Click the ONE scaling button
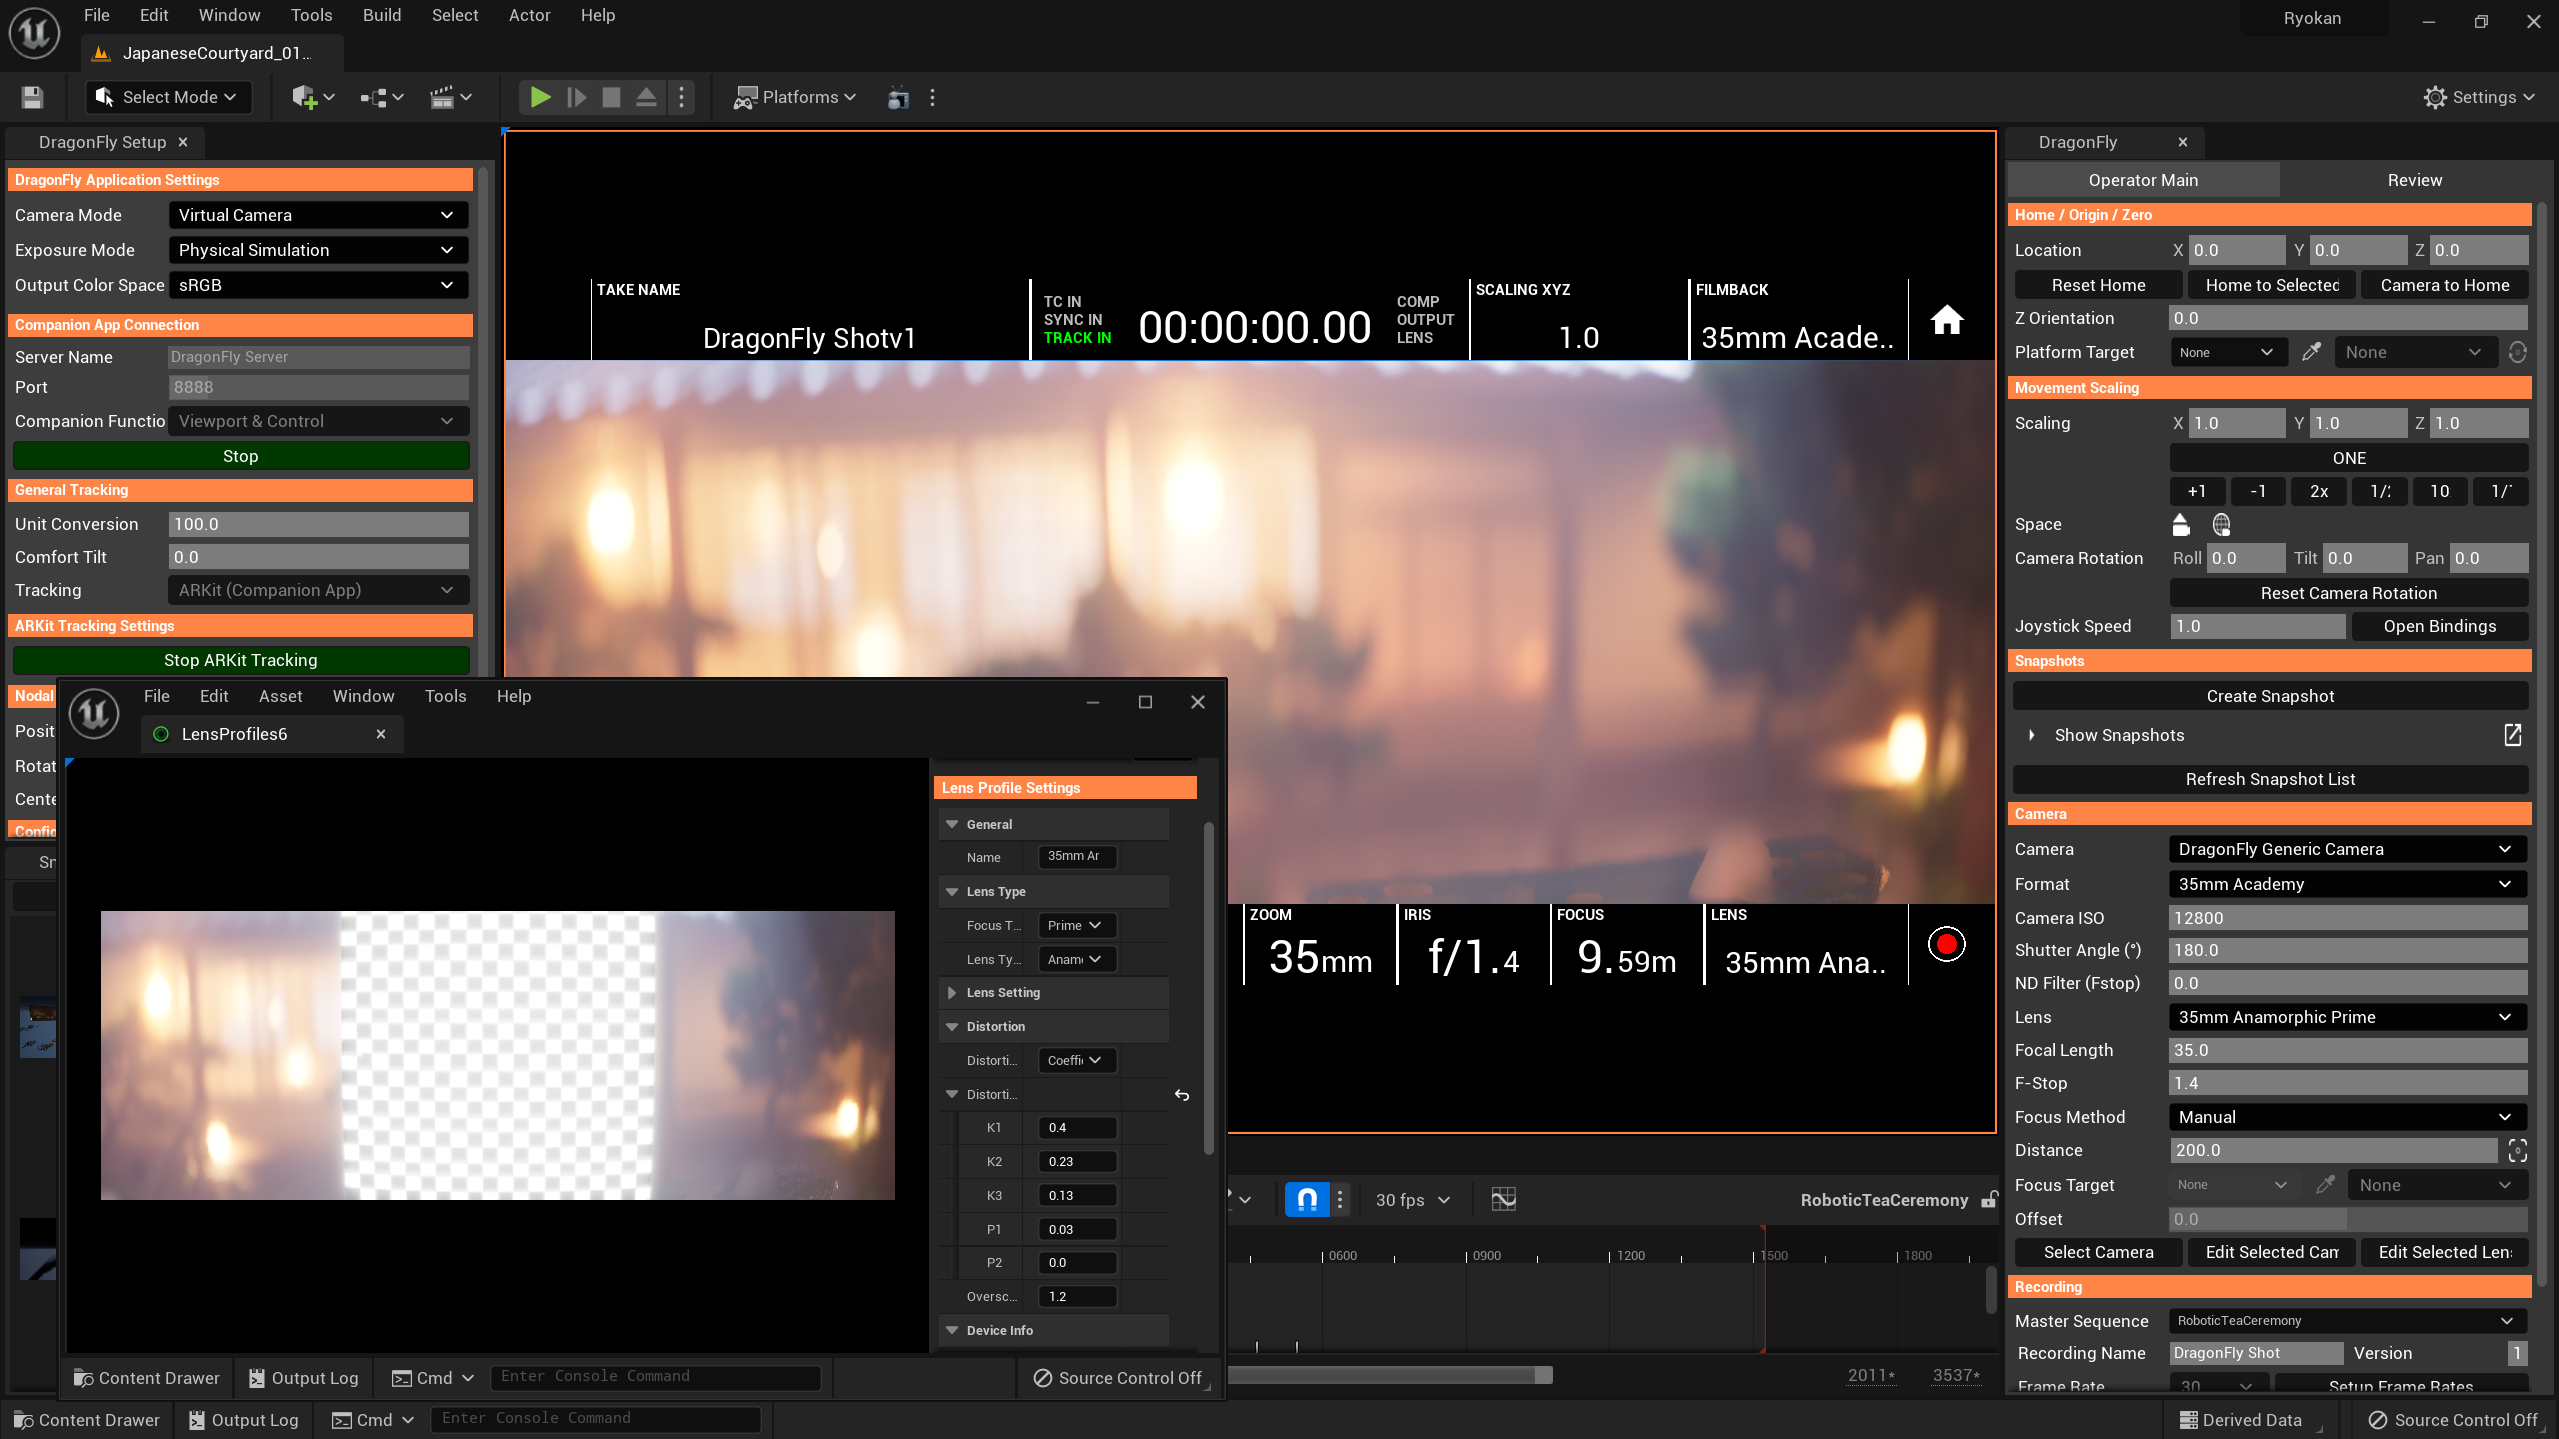The height and width of the screenshot is (1439, 2559). tap(2348, 458)
